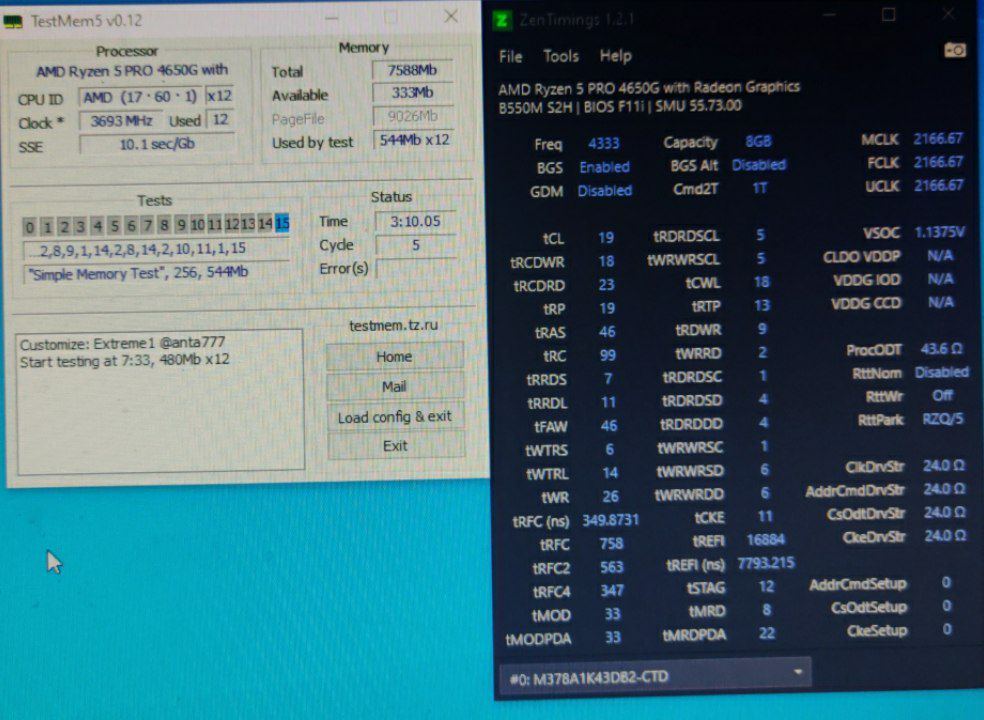Click the empty Error(s) field
The width and height of the screenshot is (984, 720).
[x=415, y=269]
